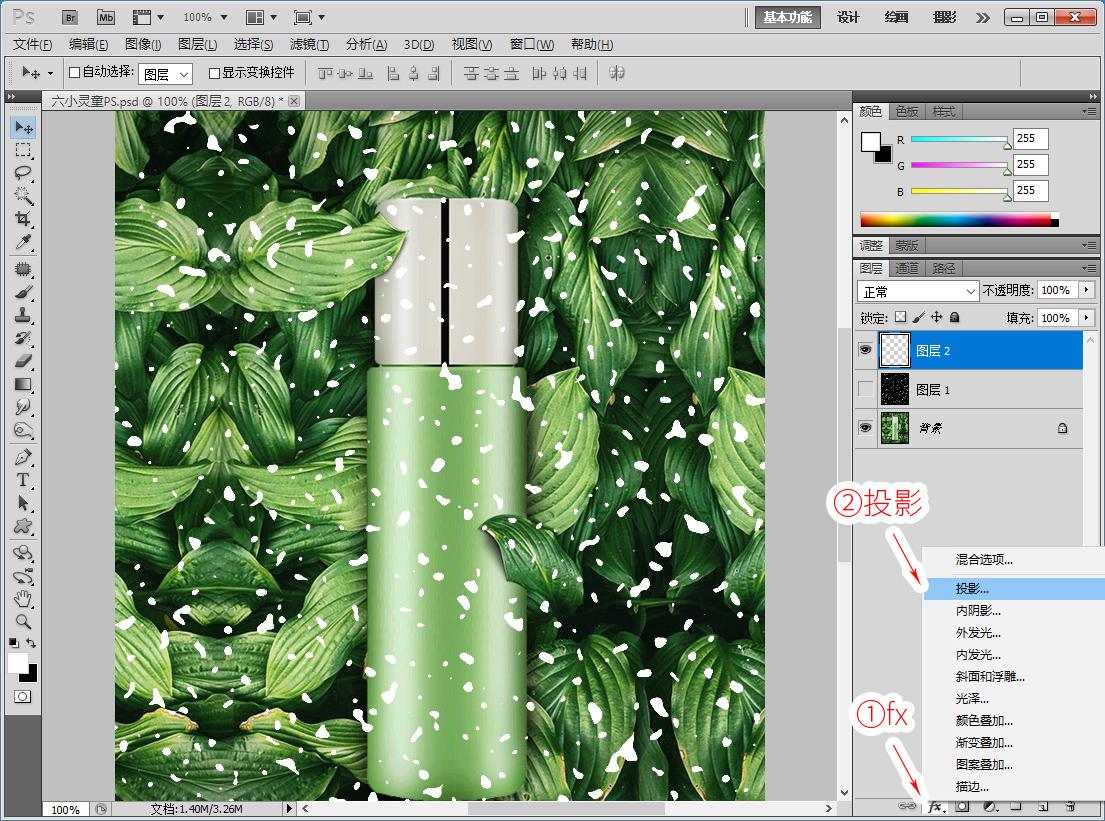Switch to the 通道 tab
1105x821 pixels.
tap(907, 268)
